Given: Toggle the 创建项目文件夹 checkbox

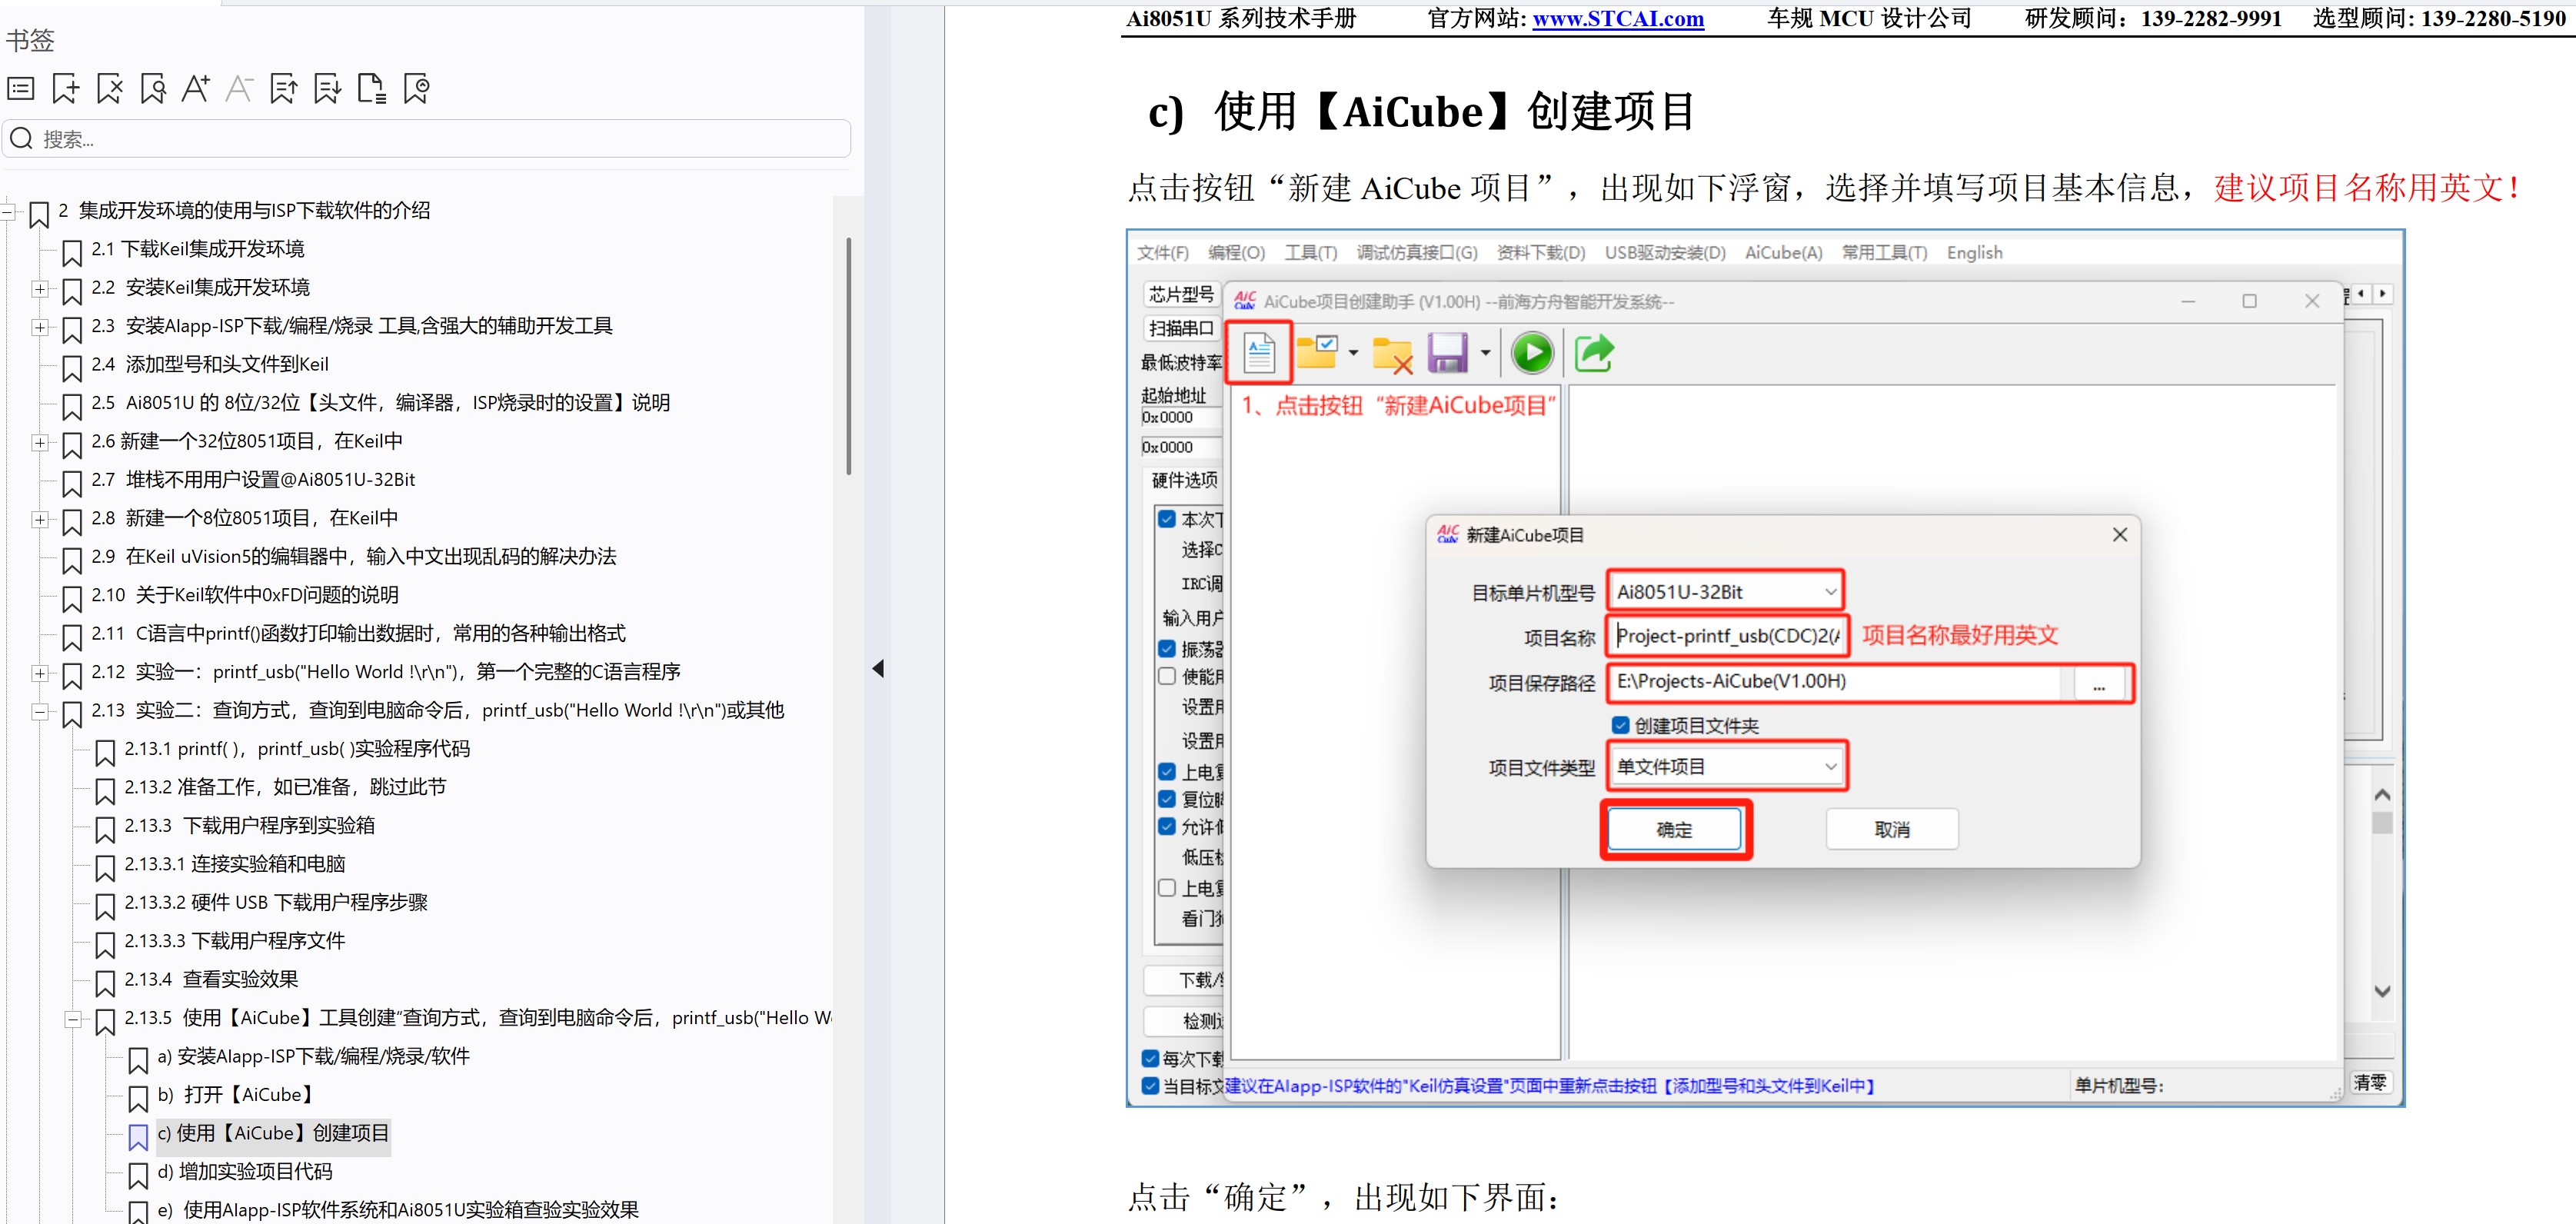Looking at the screenshot, I should tap(1621, 725).
